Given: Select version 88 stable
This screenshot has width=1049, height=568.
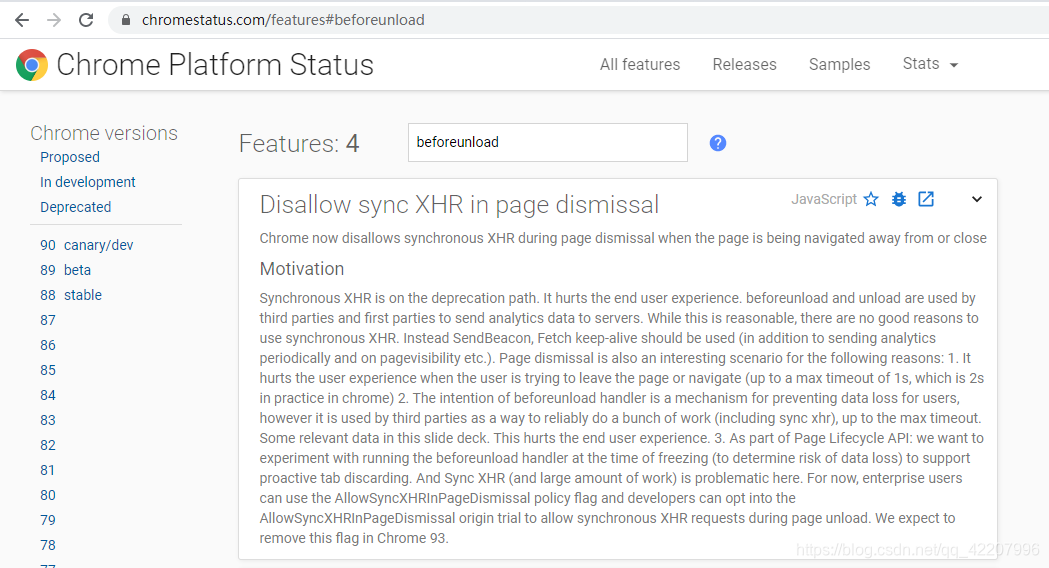Looking at the screenshot, I should point(71,295).
